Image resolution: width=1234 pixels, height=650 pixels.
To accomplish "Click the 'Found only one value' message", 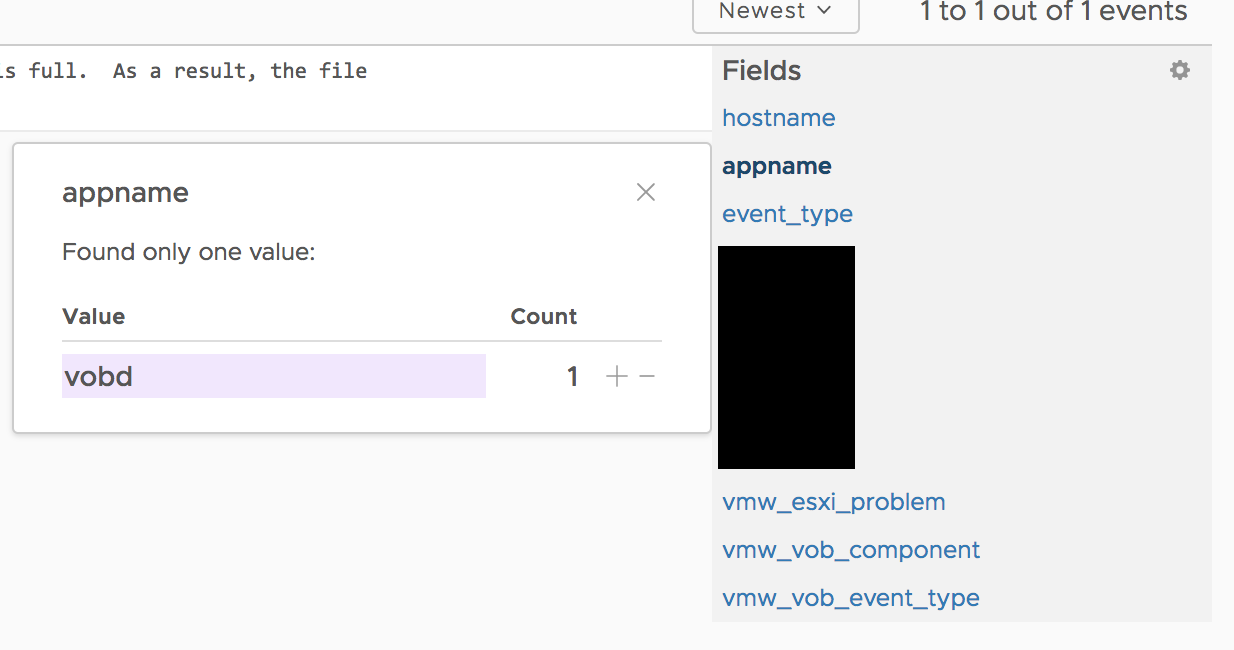I will pos(188,252).
